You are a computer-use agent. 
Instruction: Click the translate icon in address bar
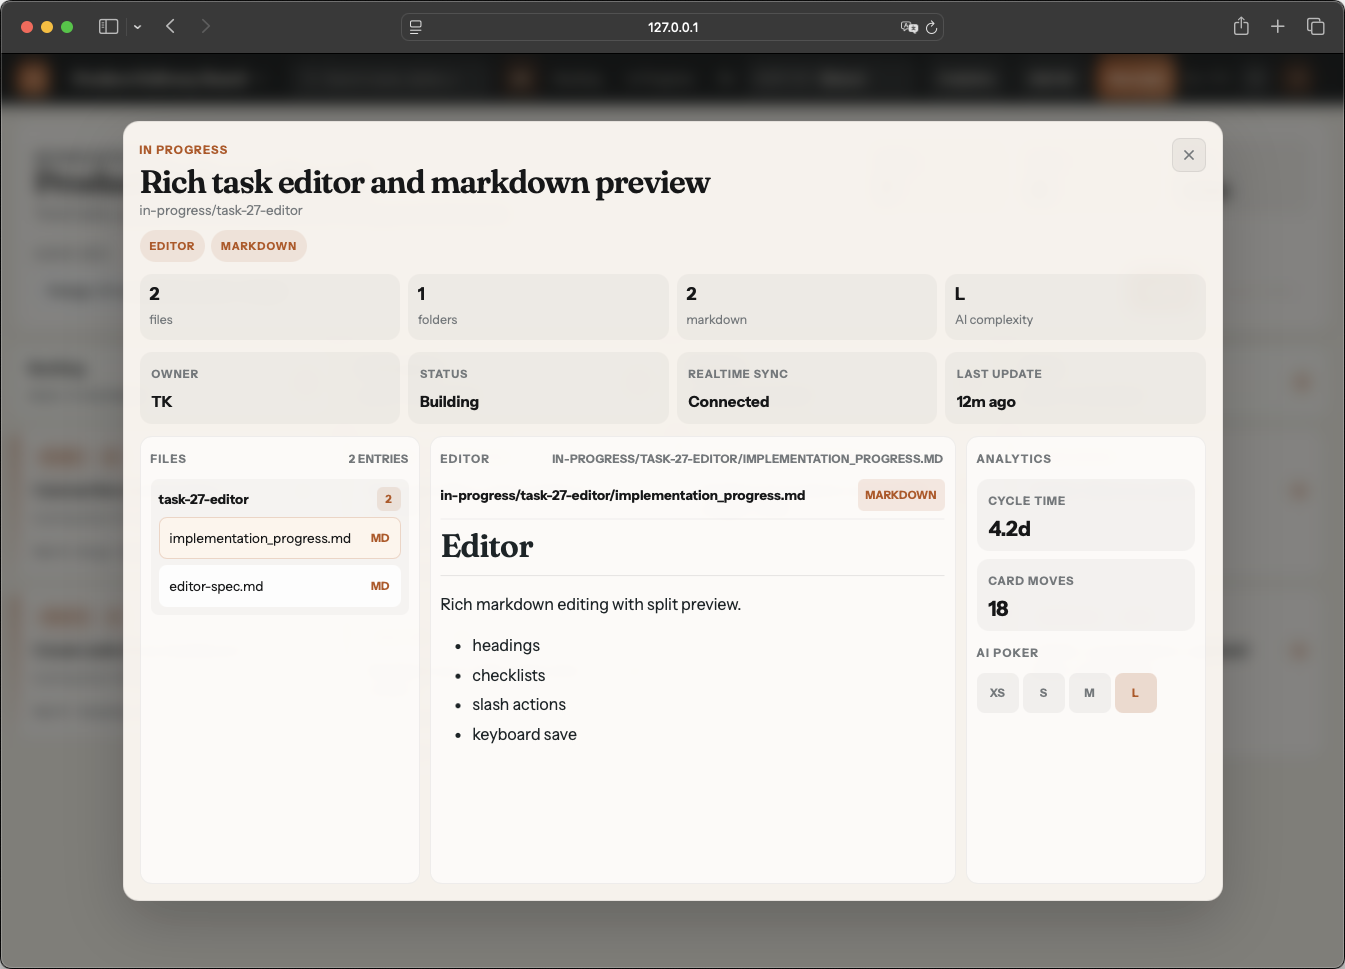coord(908,27)
